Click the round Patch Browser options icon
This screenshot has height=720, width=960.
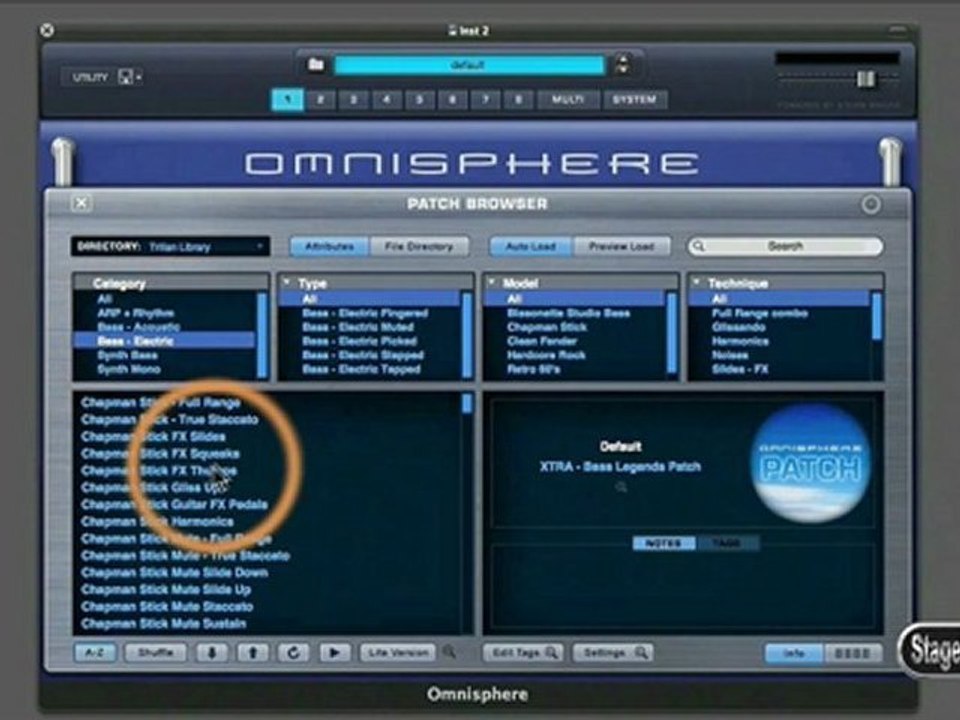[871, 204]
